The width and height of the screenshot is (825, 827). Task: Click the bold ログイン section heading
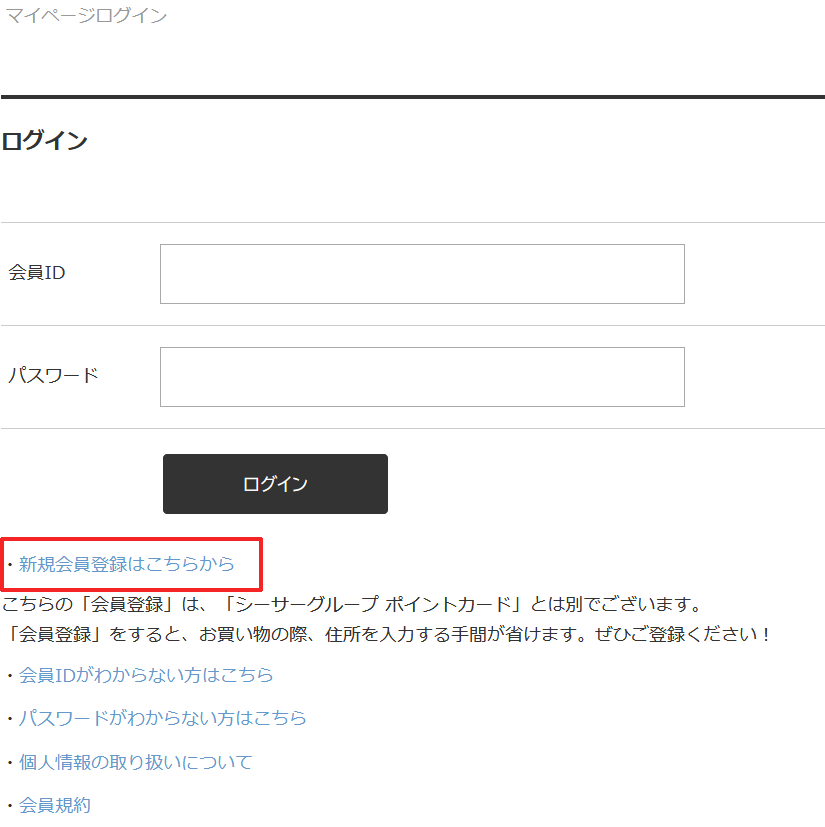pyautogui.click(x=45, y=141)
